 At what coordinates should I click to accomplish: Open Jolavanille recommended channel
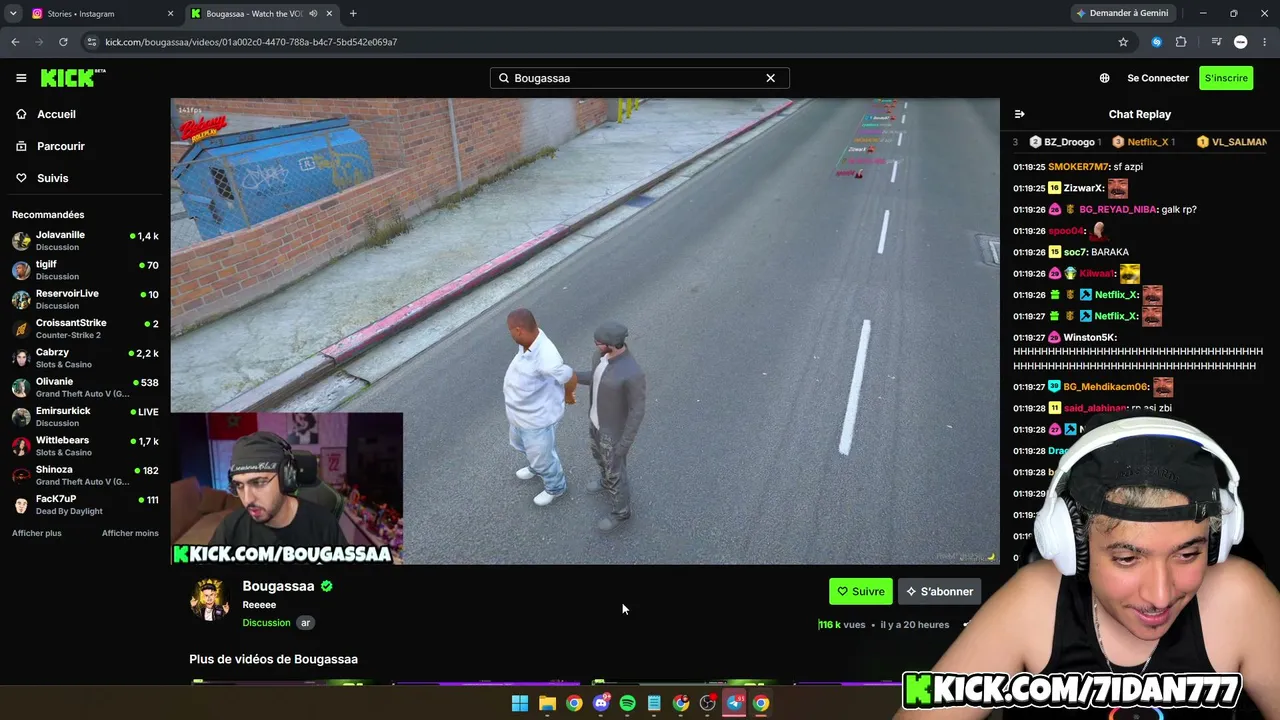point(85,241)
